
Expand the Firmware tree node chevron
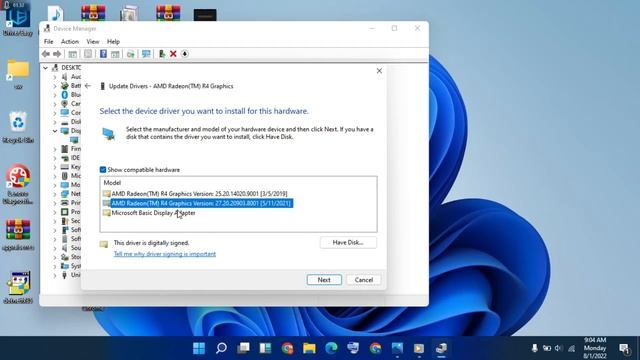(x=55, y=149)
